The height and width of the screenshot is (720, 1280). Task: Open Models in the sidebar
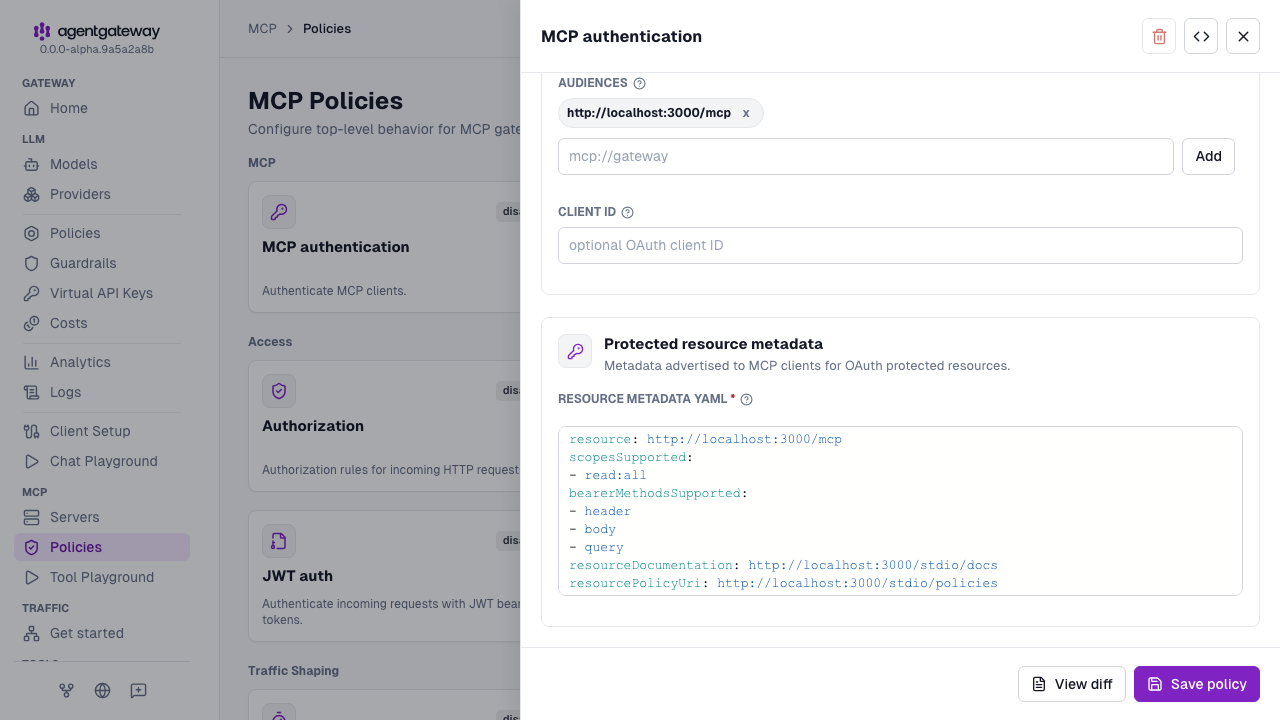point(102,164)
